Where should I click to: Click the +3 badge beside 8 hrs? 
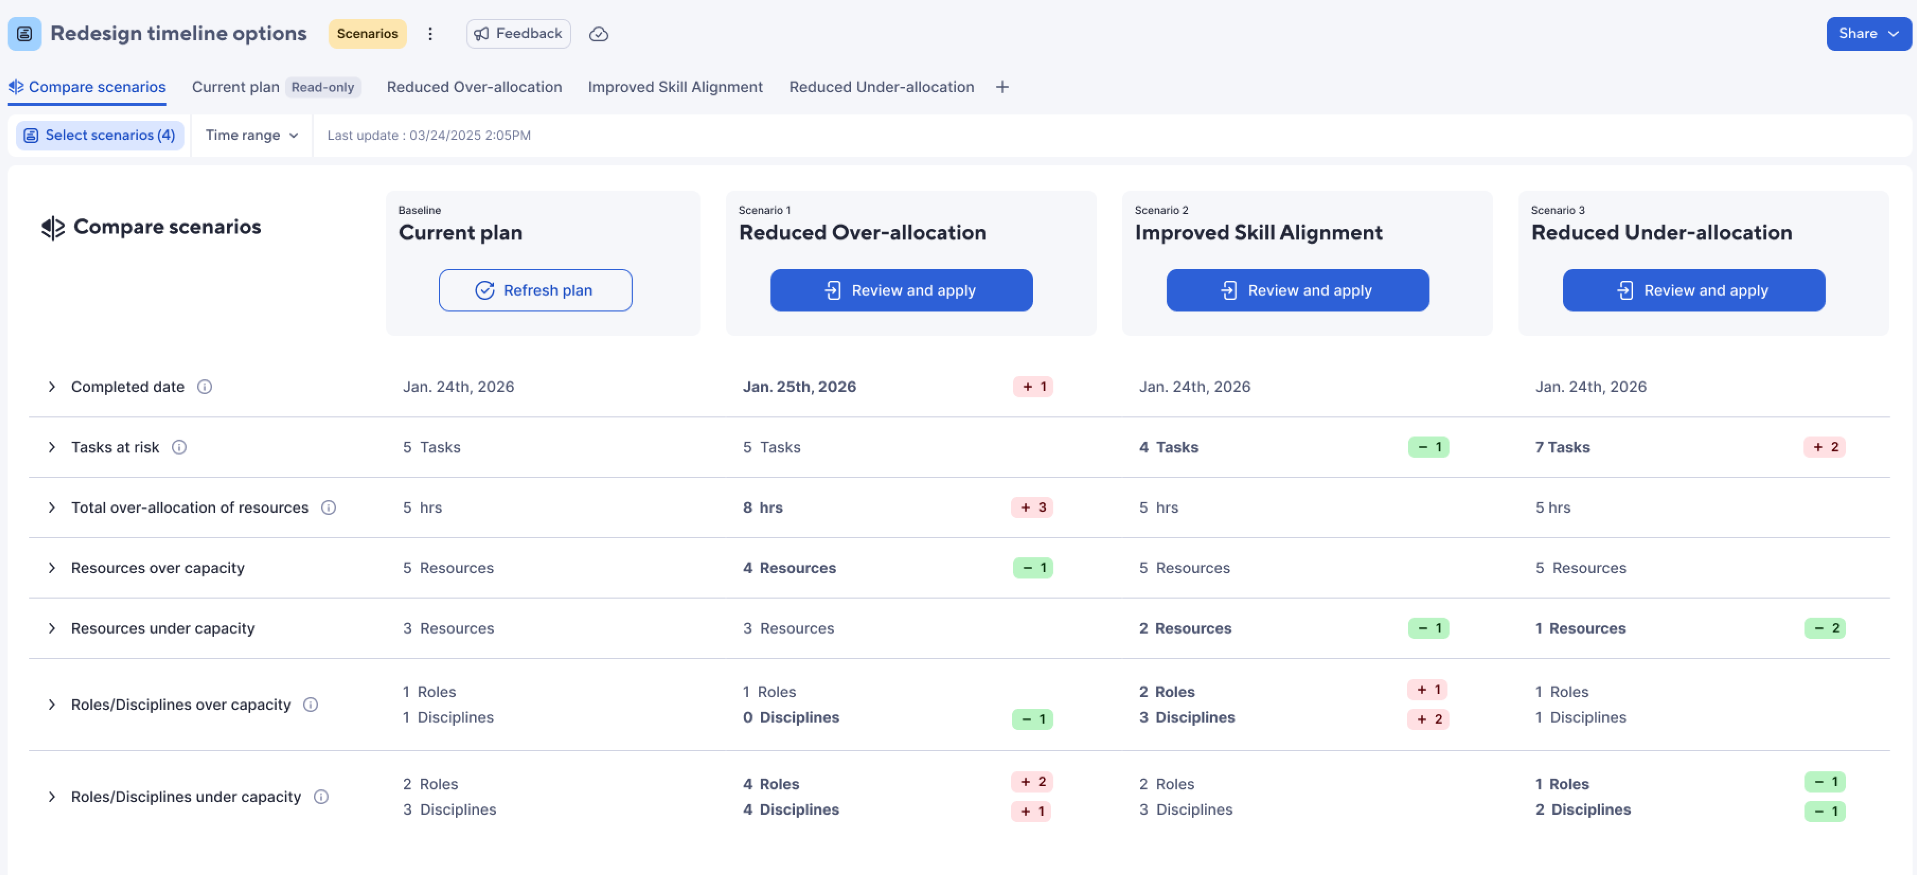[x=1032, y=508]
